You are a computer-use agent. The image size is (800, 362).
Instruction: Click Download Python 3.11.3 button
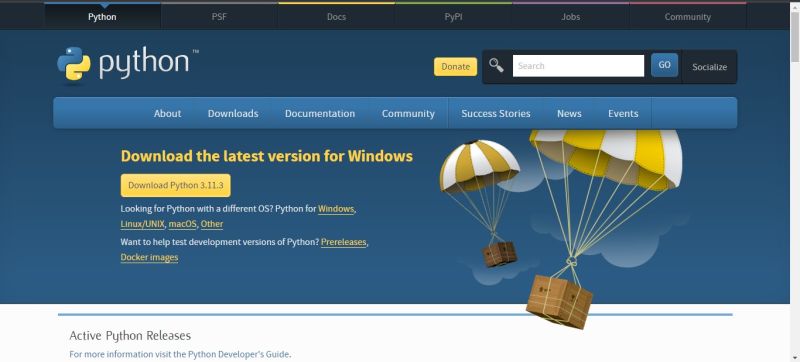click(x=176, y=185)
